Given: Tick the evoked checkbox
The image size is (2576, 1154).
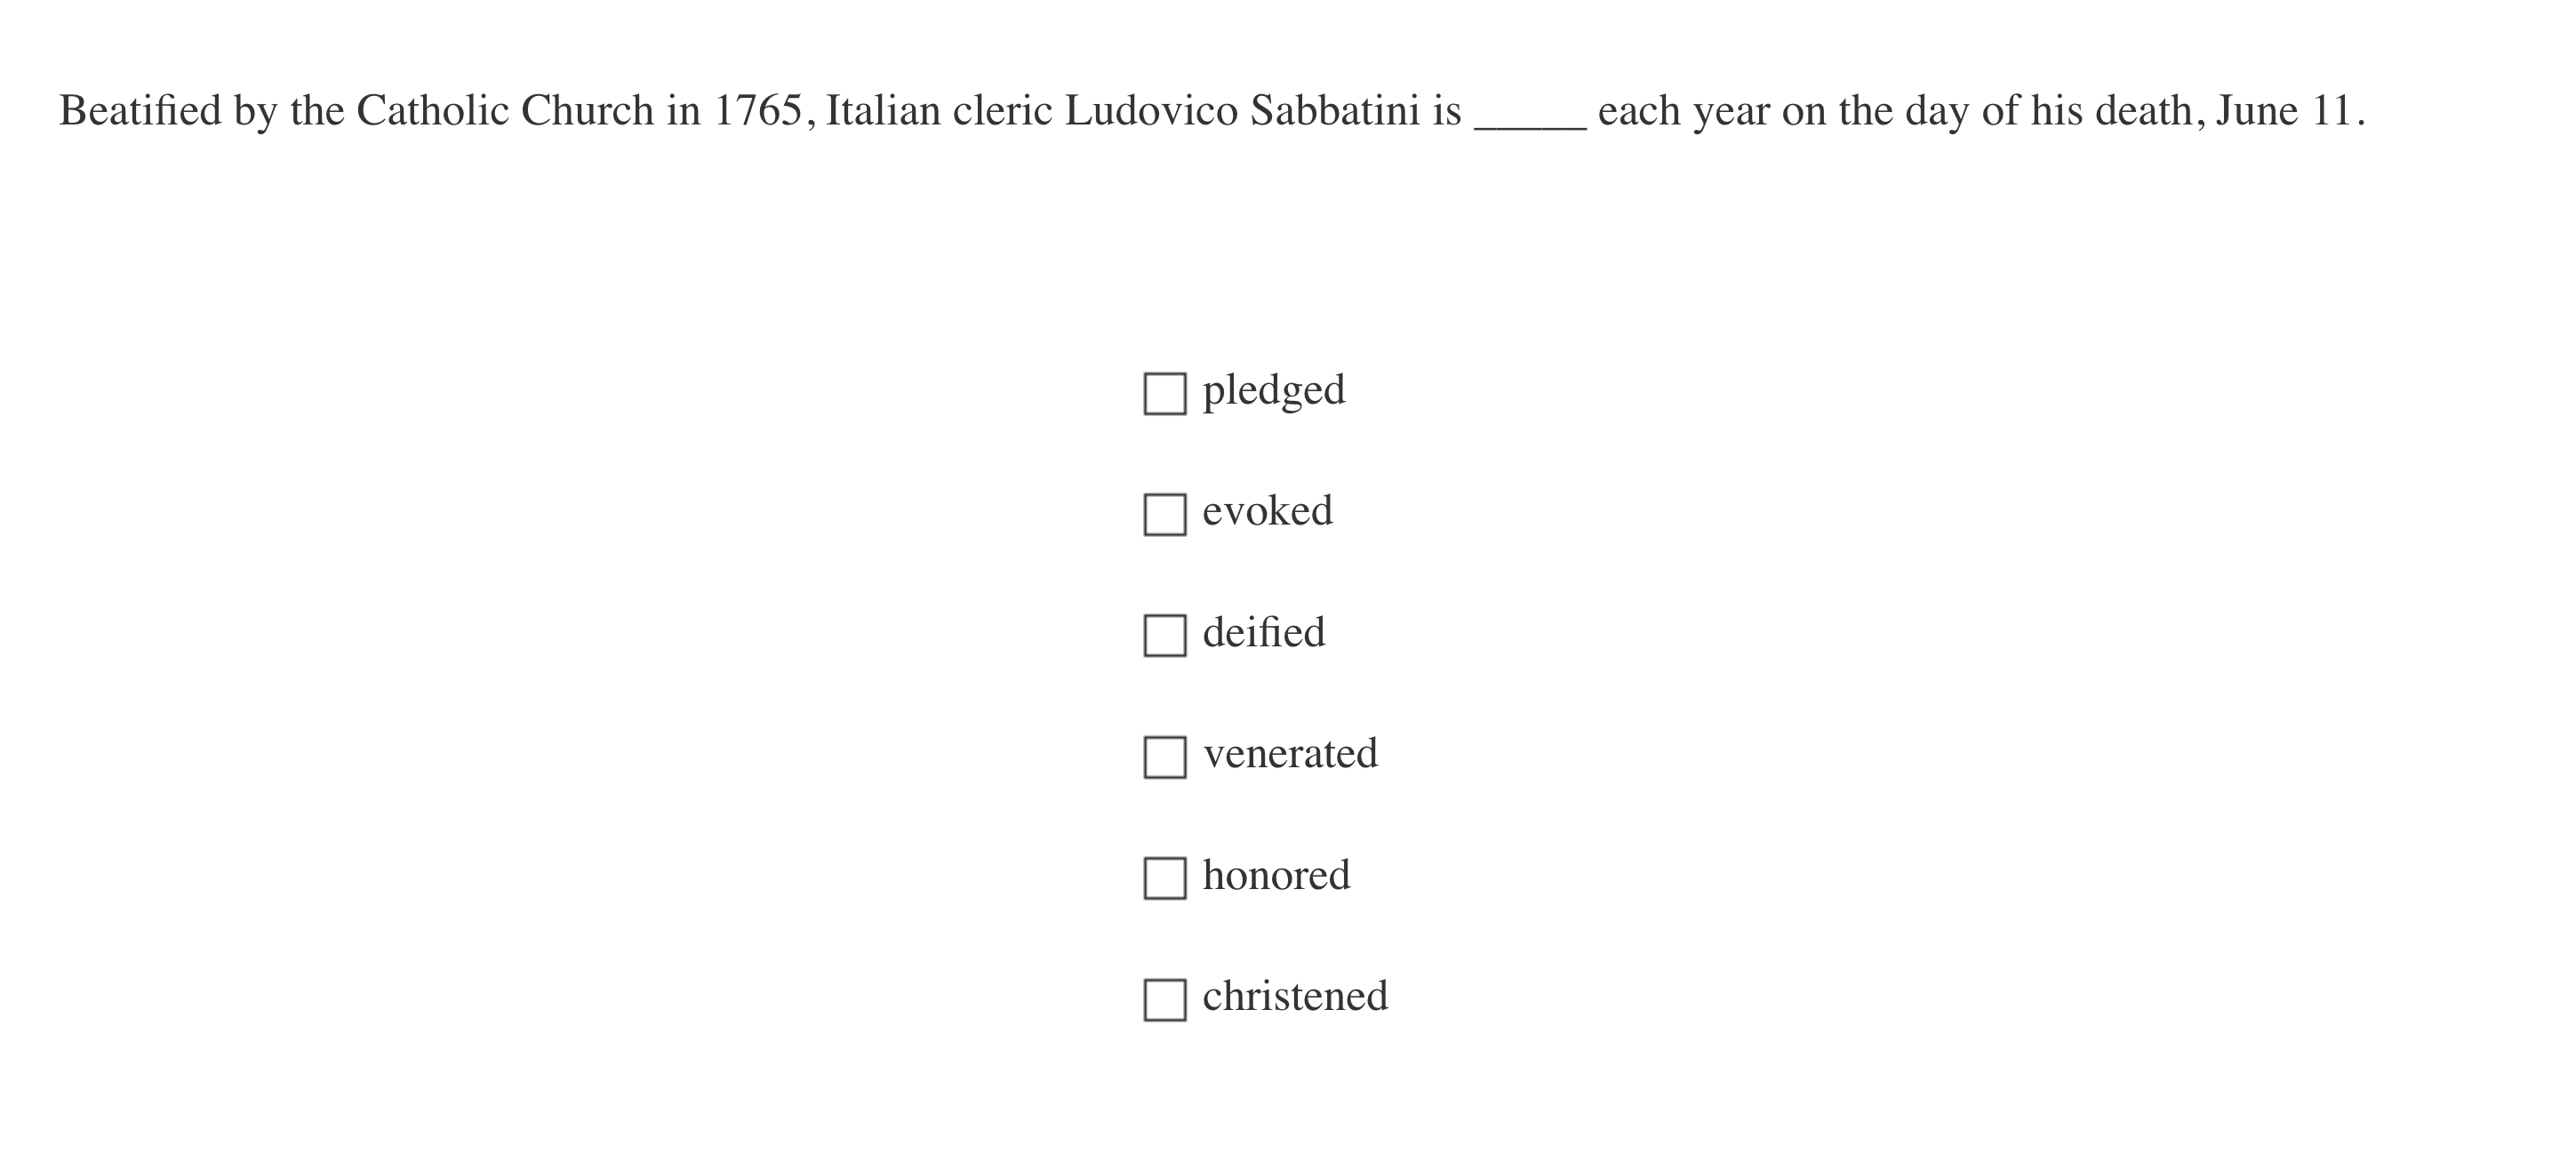Looking at the screenshot, I should click(x=1165, y=515).
